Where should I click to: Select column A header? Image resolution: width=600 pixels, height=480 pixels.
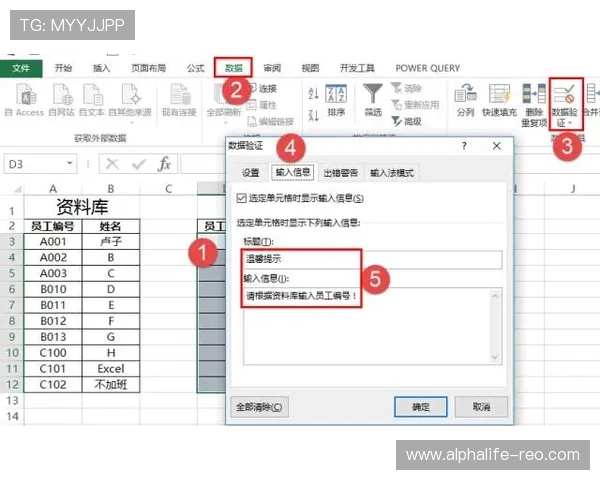pyautogui.click(x=53, y=189)
